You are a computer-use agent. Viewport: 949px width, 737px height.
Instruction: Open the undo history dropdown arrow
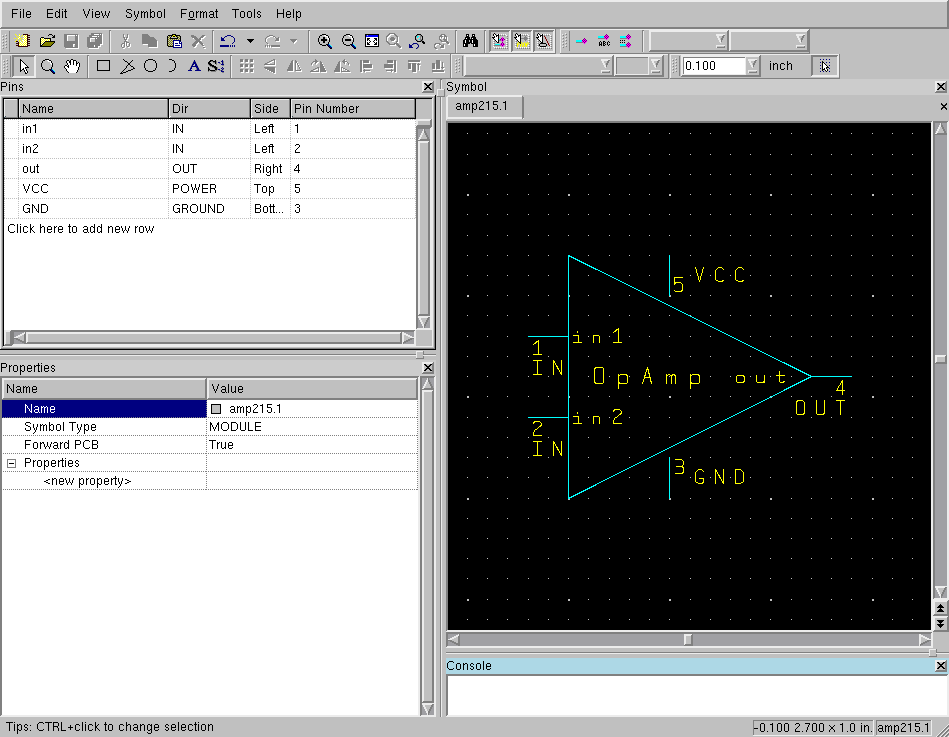[x=250, y=41]
